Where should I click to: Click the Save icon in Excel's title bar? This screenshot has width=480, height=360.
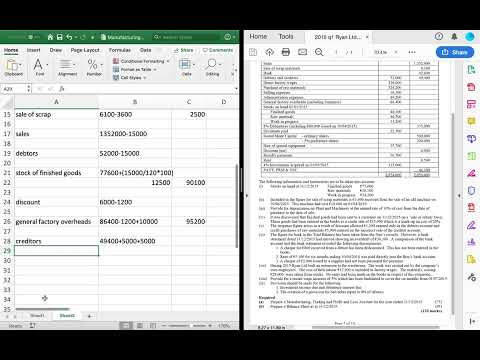(60, 37)
